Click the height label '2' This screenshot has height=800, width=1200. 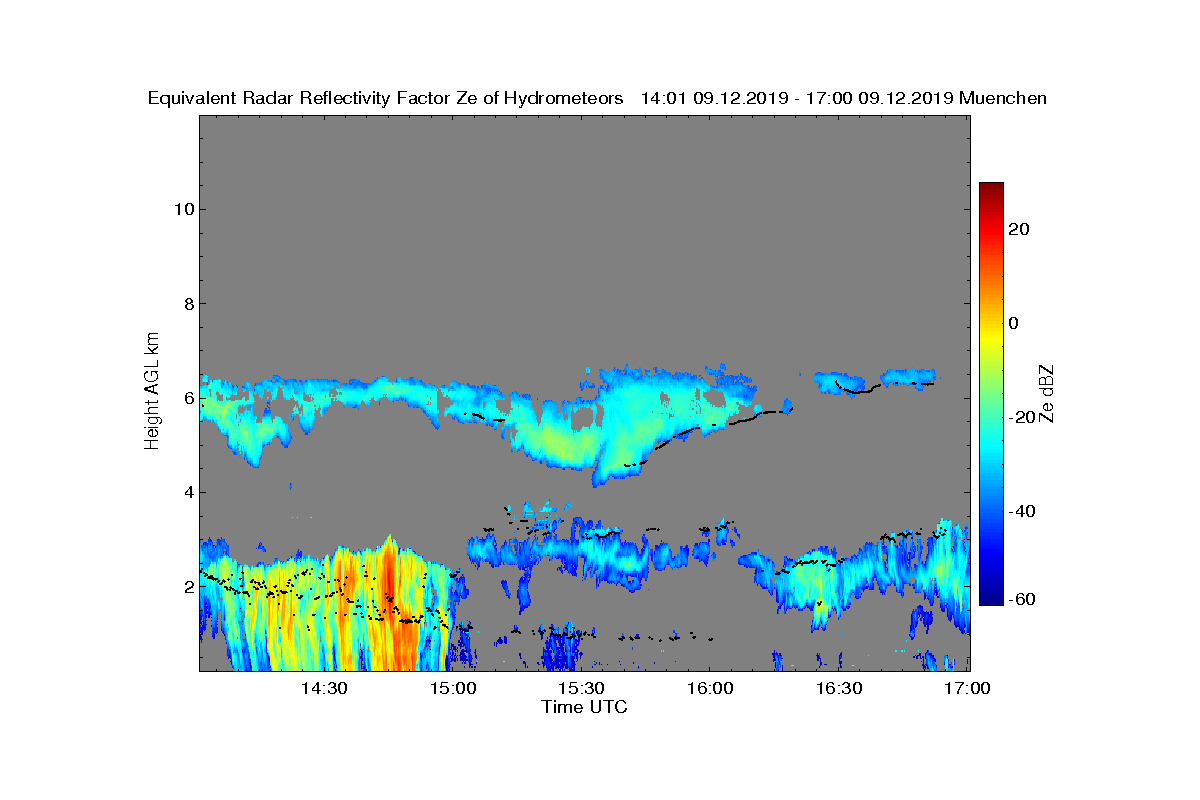point(187,586)
